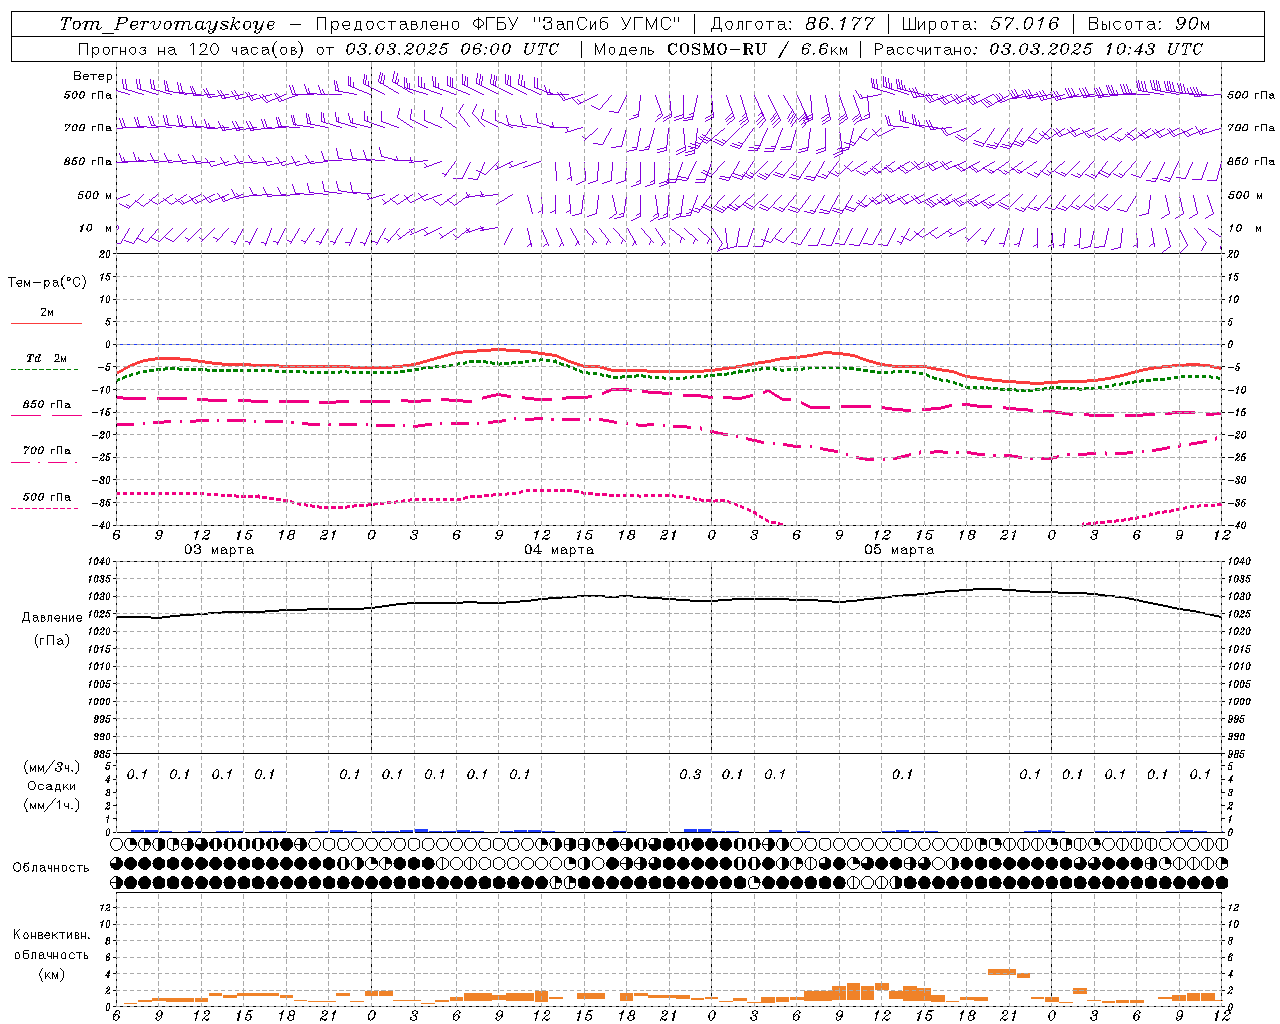Click the (мм/1ч.) precipitation unit label
Viewport: 1280px width, 1024px height.
click(x=52, y=805)
